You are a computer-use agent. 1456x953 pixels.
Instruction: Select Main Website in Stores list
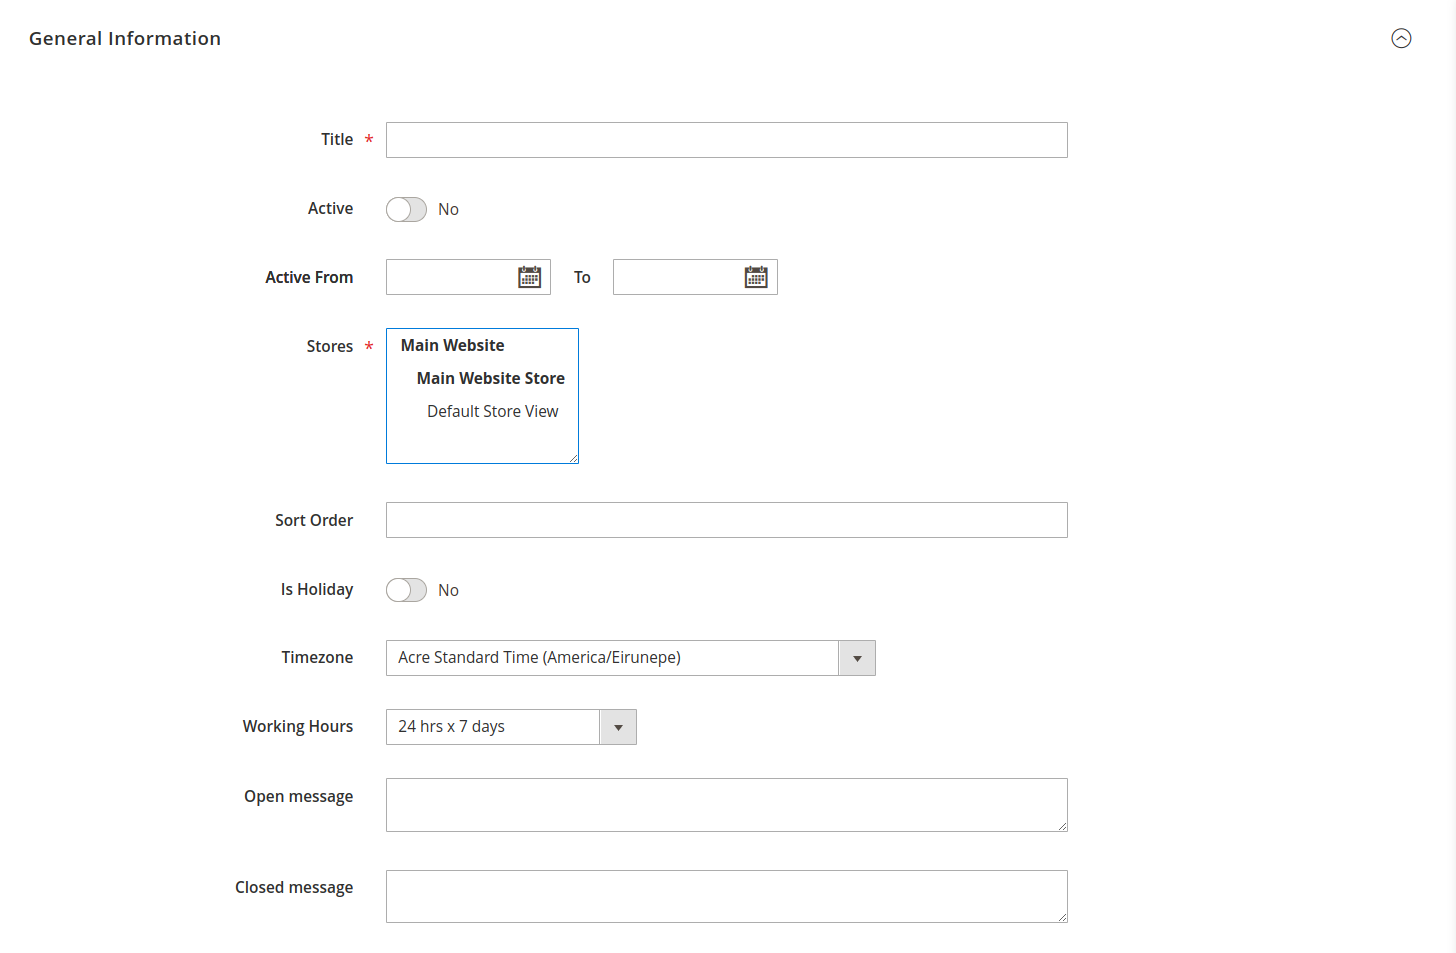pos(452,345)
